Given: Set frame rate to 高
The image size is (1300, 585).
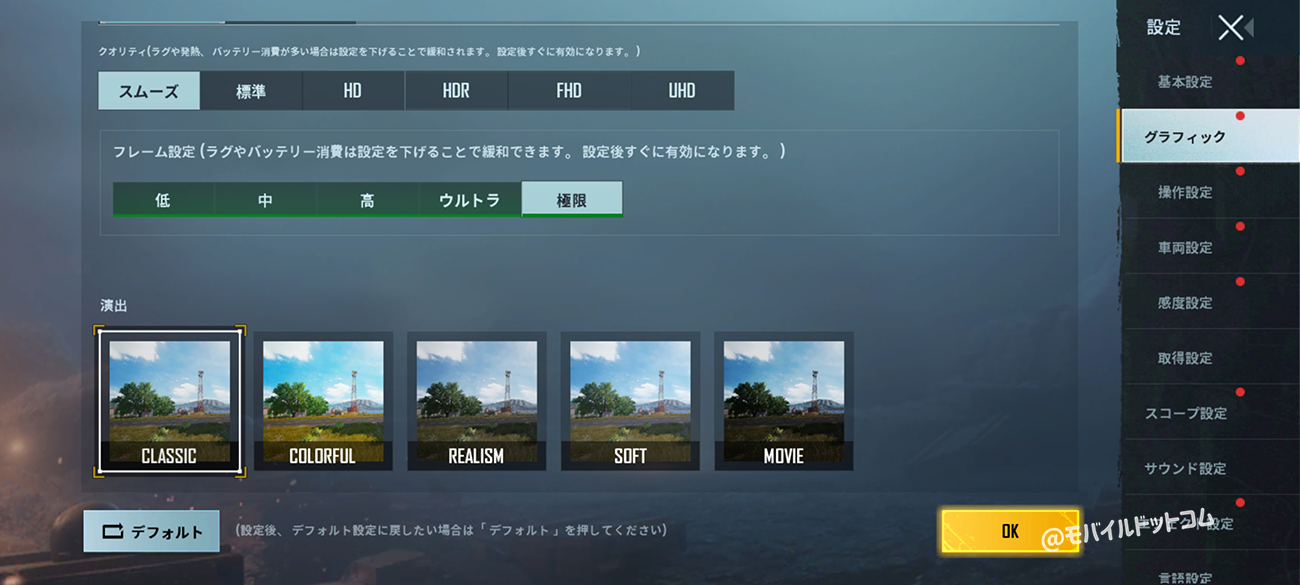Looking at the screenshot, I should pos(368,199).
